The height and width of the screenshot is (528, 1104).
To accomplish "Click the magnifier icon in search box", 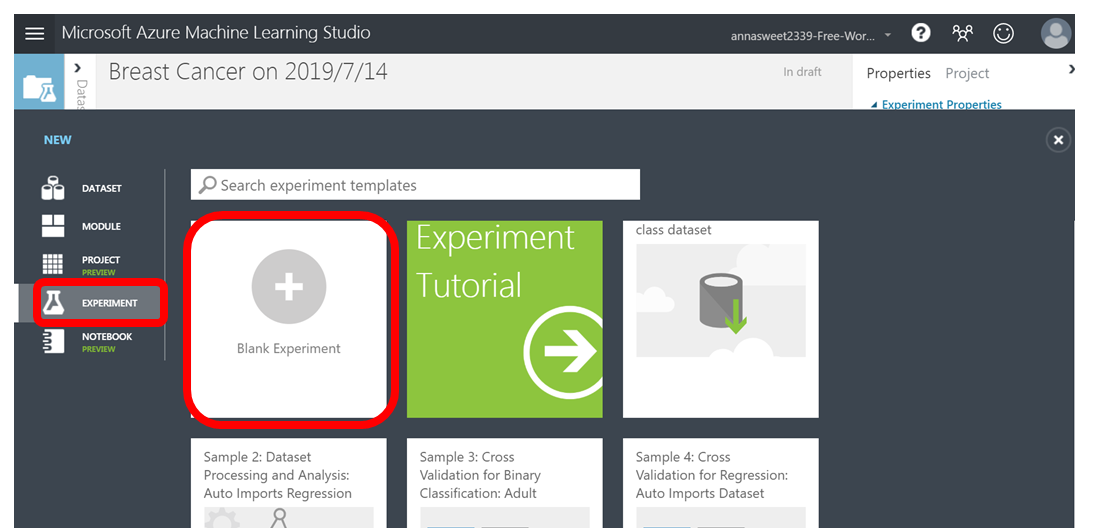I will 208,185.
